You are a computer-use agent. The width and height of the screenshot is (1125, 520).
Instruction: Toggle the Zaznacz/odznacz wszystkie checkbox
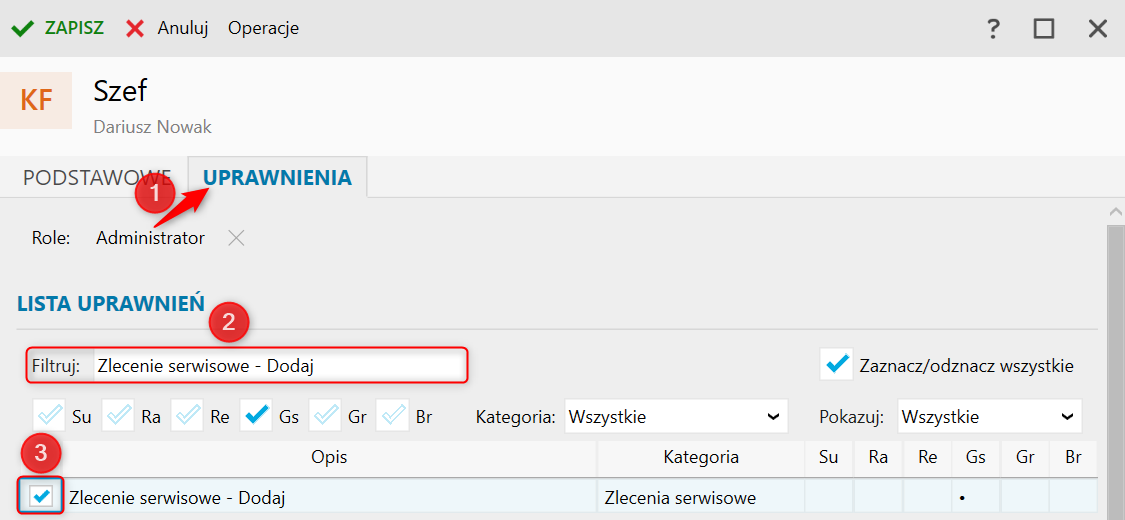point(836,365)
